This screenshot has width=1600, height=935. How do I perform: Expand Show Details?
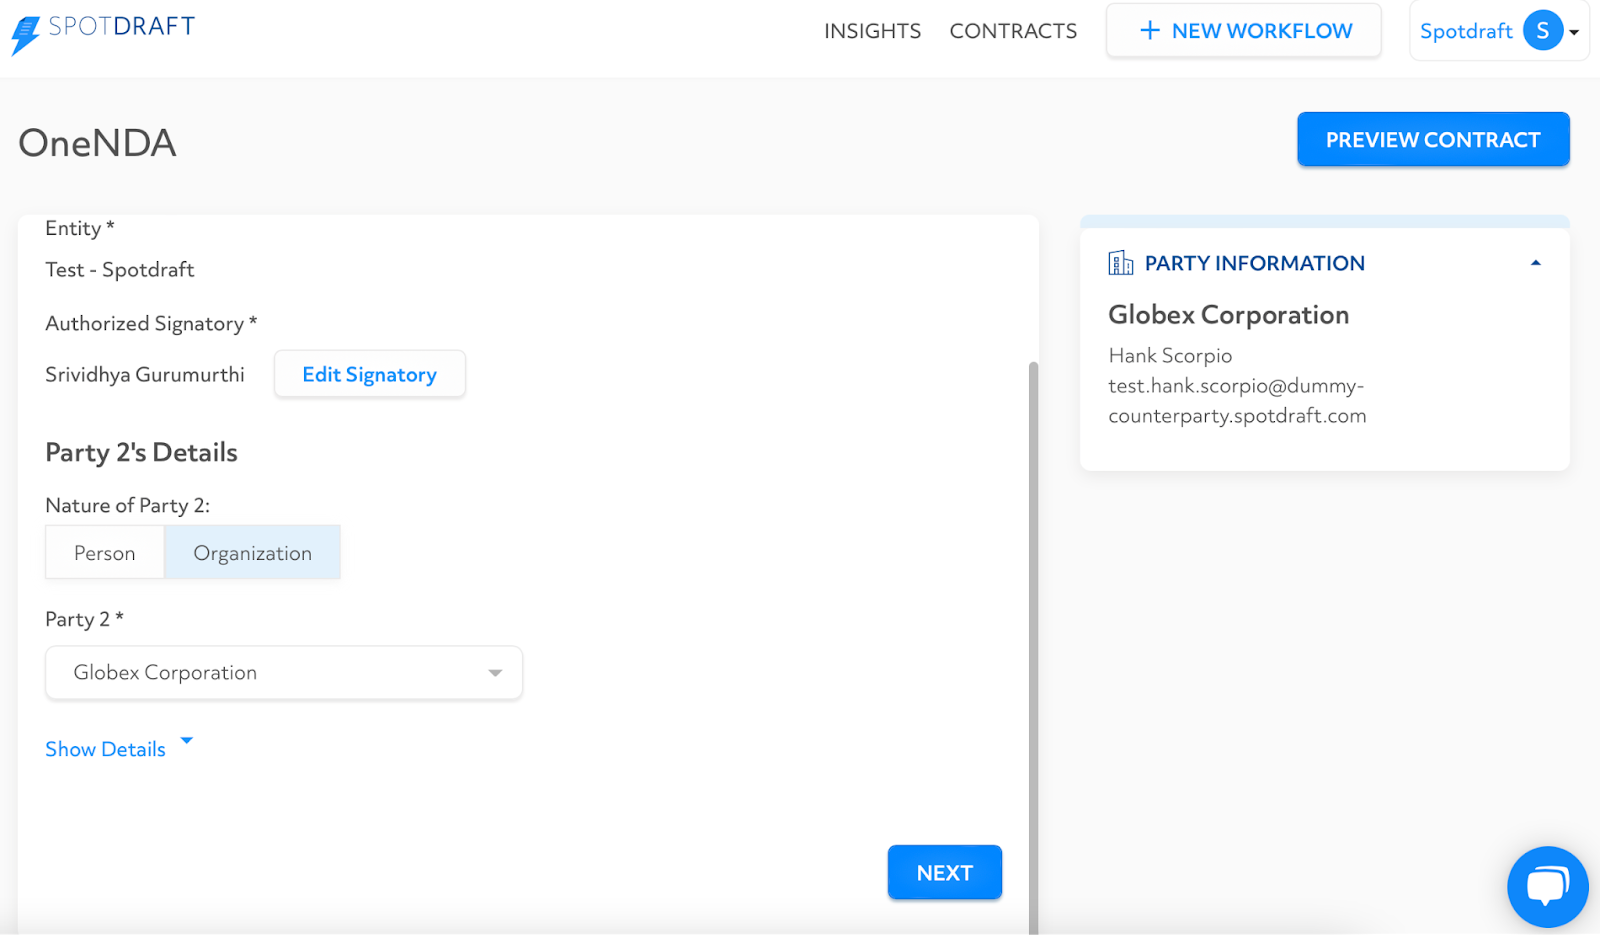(x=119, y=749)
